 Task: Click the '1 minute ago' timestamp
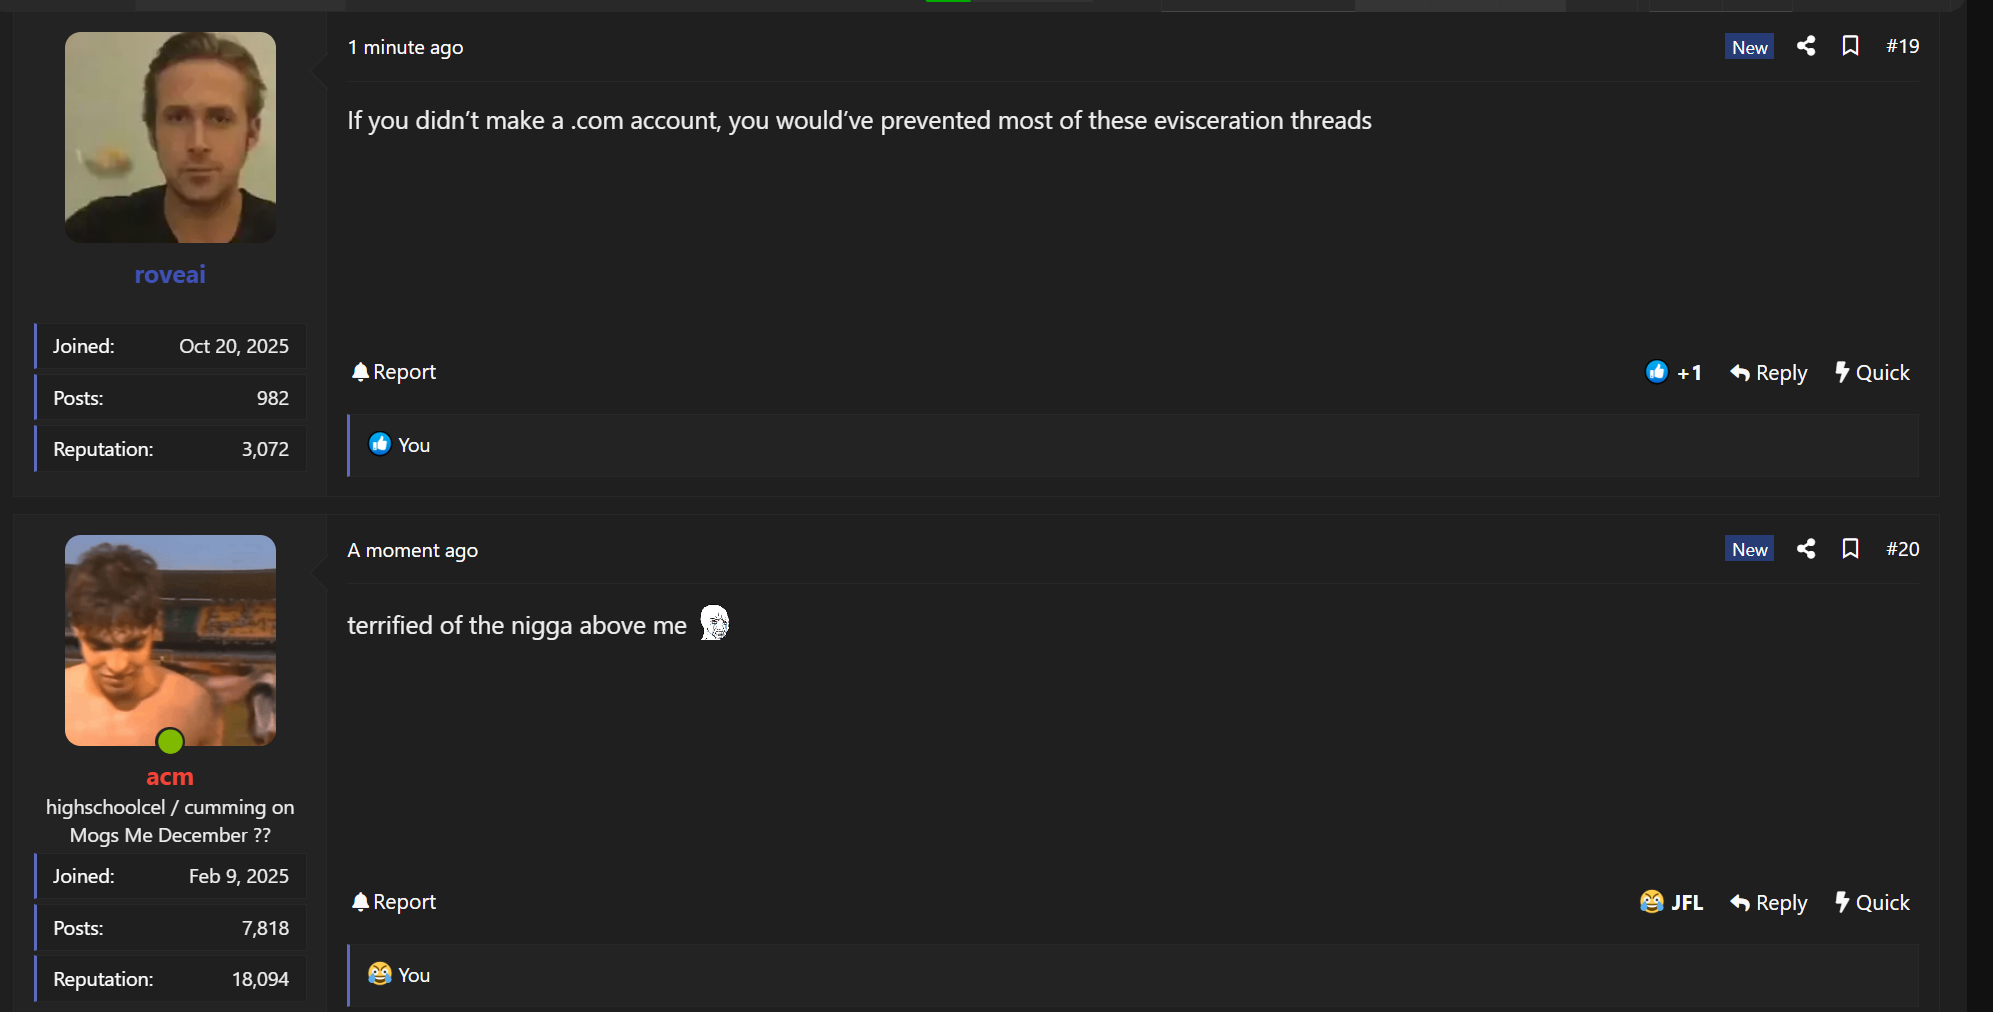405,47
